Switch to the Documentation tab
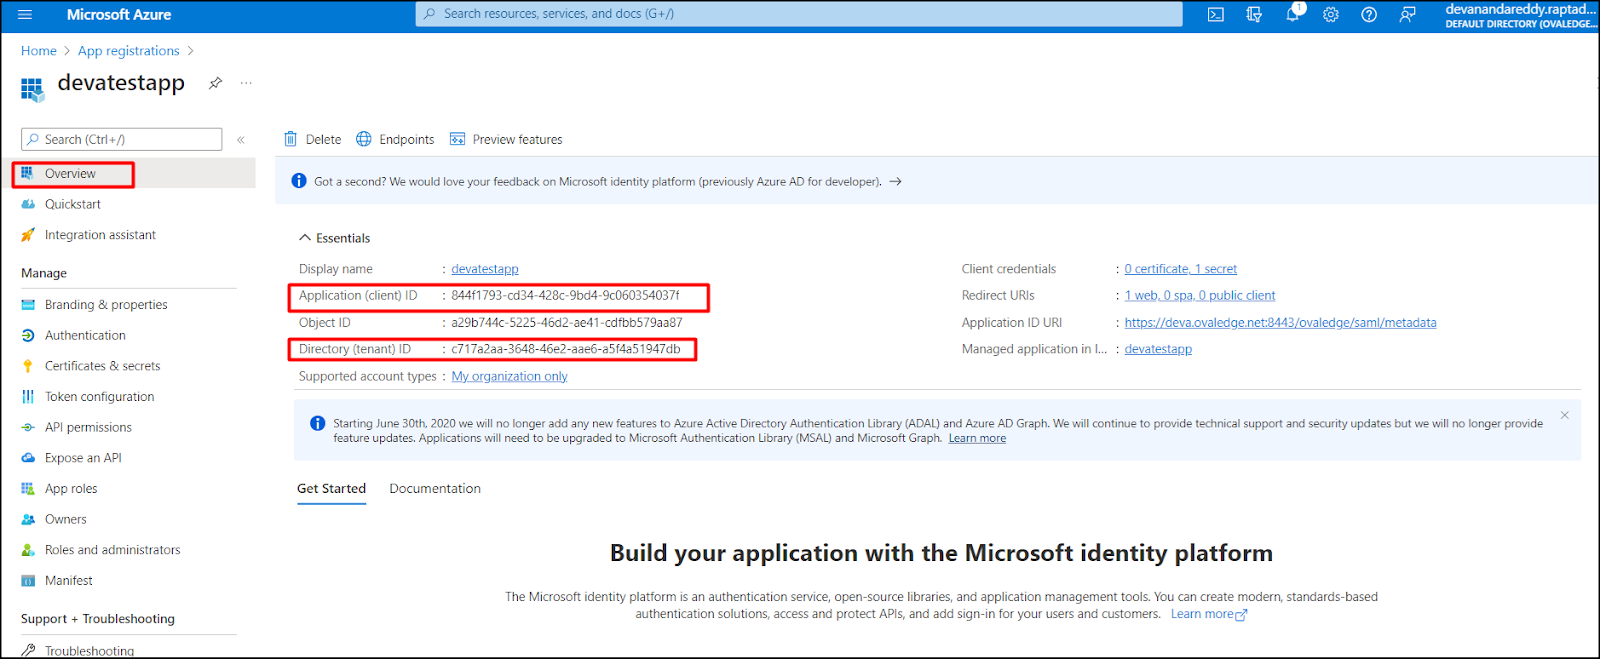The image size is (1600, 659). pos(435,489)
